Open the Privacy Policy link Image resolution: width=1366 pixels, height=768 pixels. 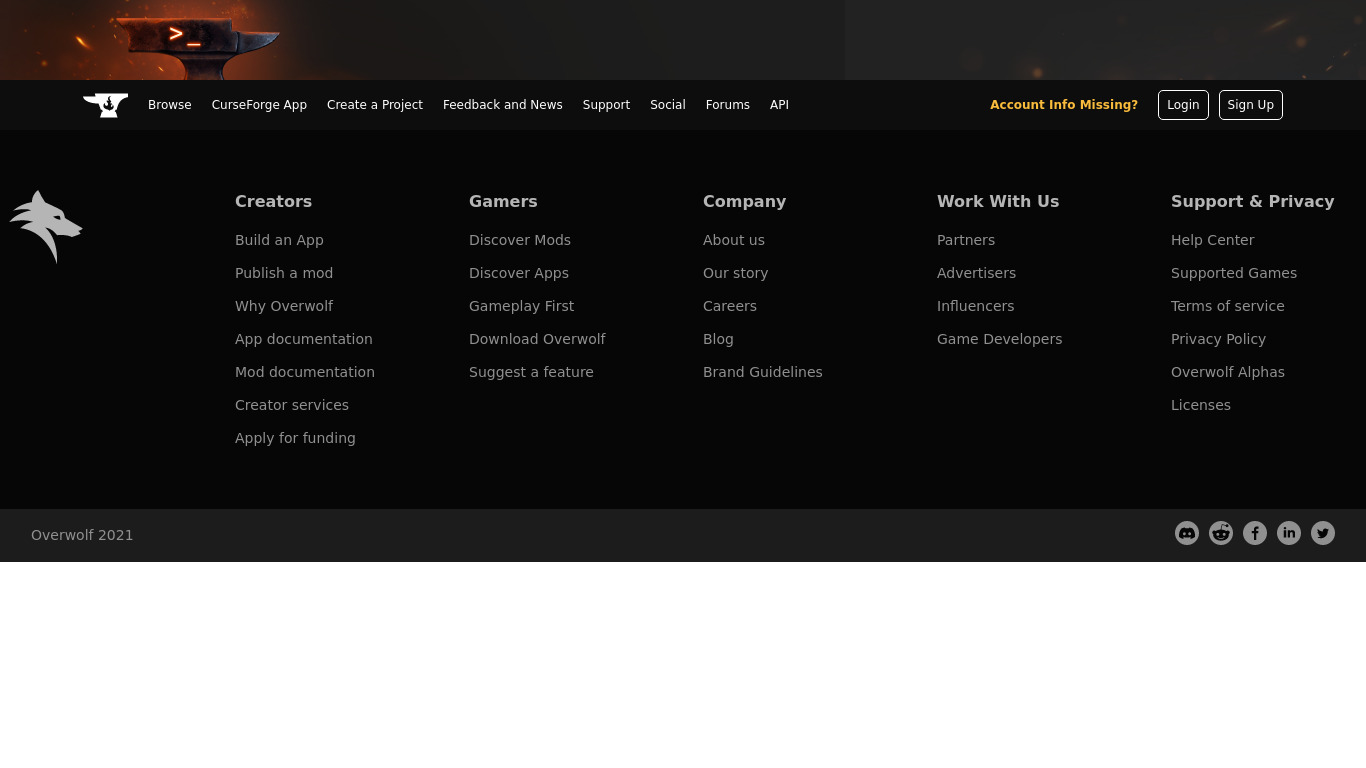1218,339
